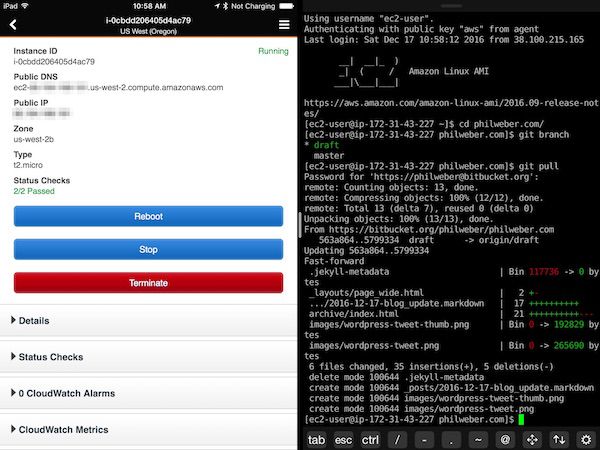Select the archive/index.html line
The image size is (600, 450).
(451, 314)
